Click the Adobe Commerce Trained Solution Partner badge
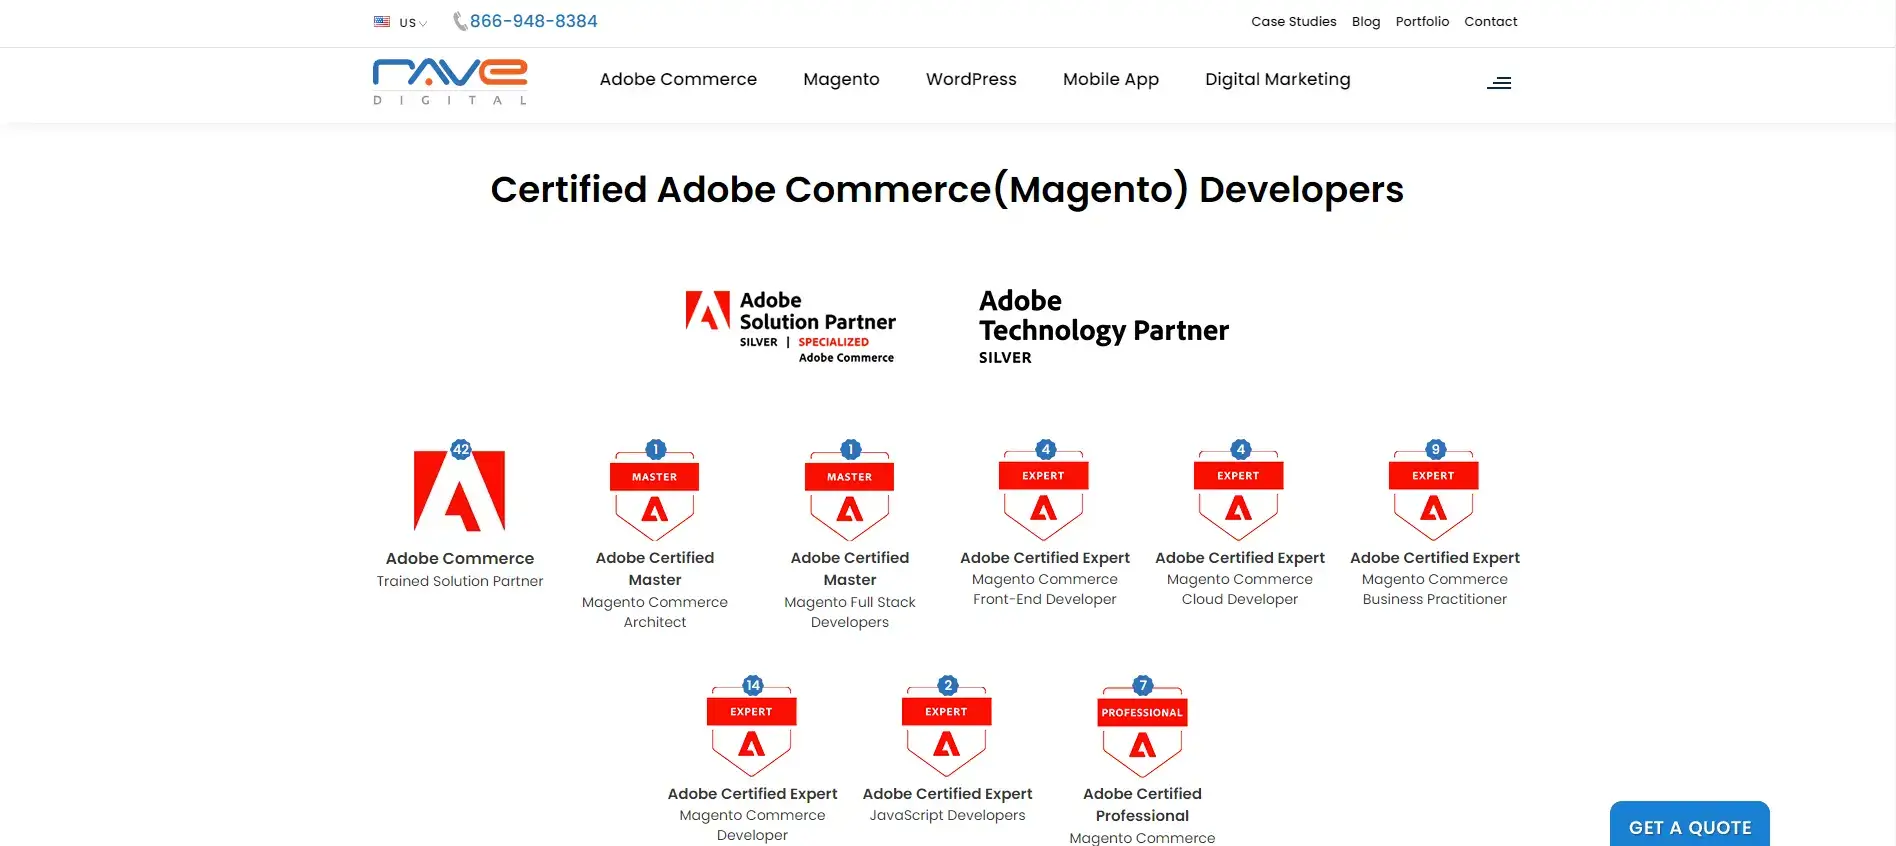This screenshot has height=846, width=1896. (460, 490)
